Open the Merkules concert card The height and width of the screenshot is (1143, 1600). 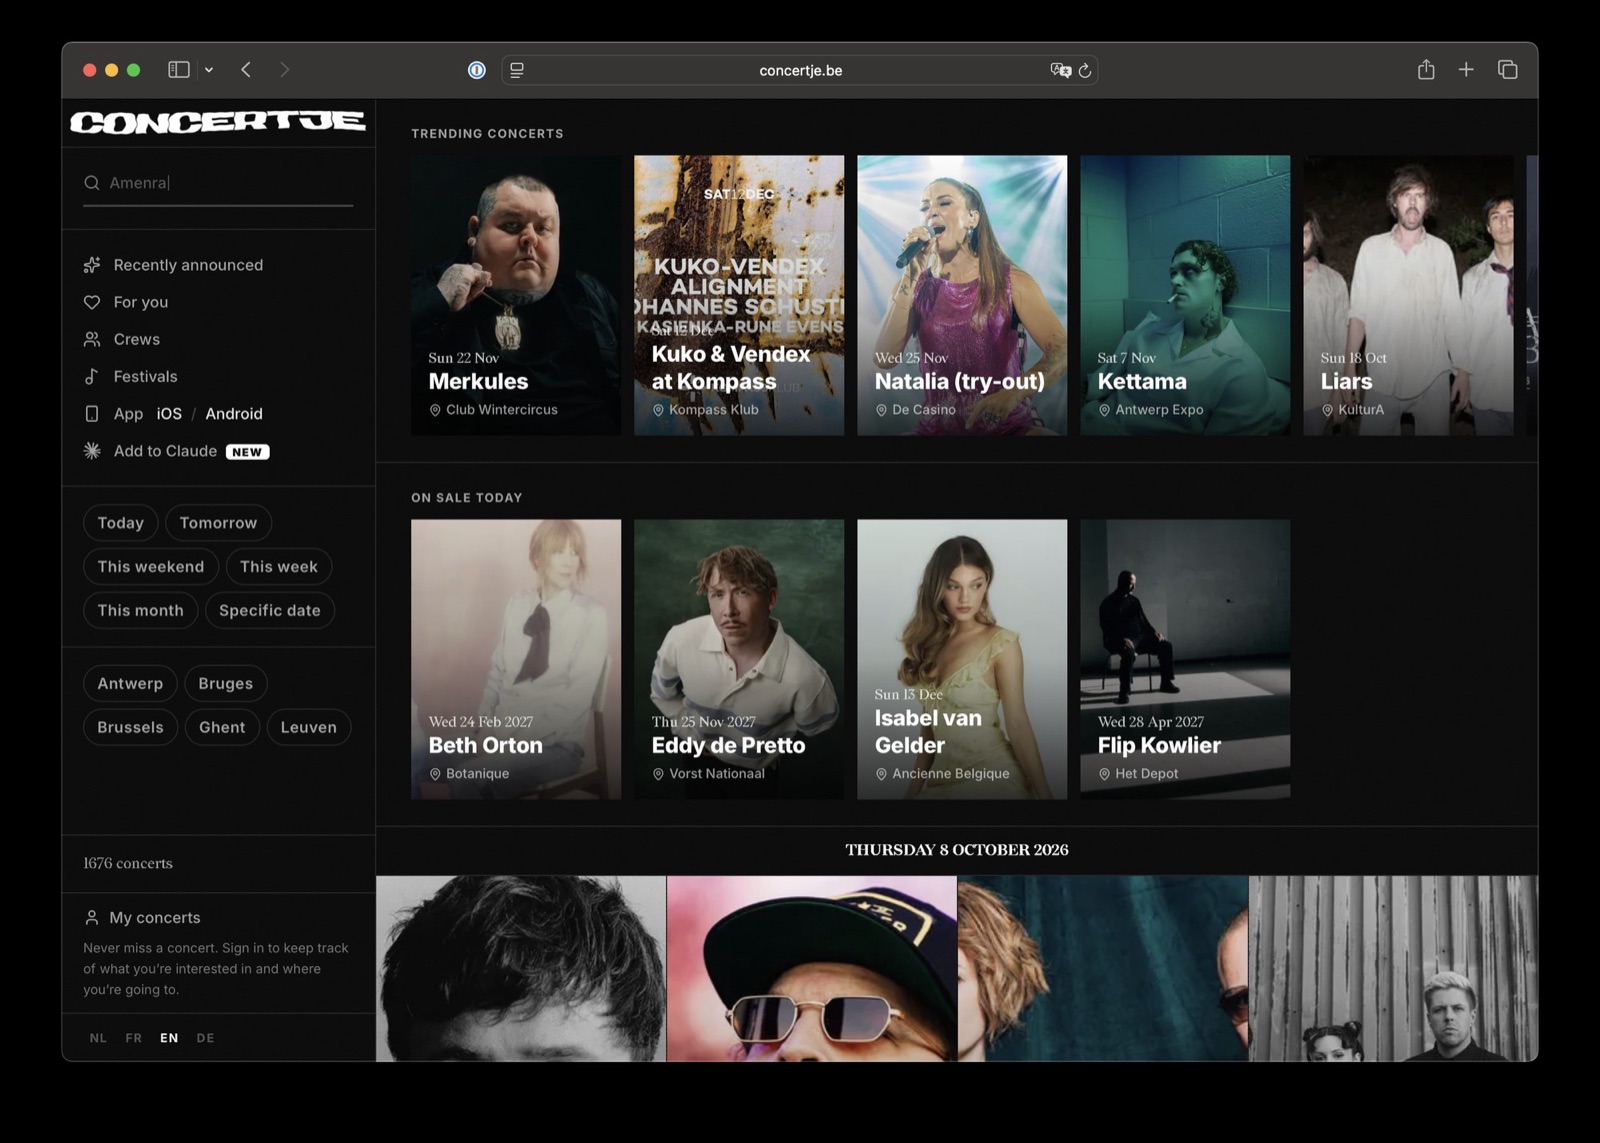click(x=516, y=295)
